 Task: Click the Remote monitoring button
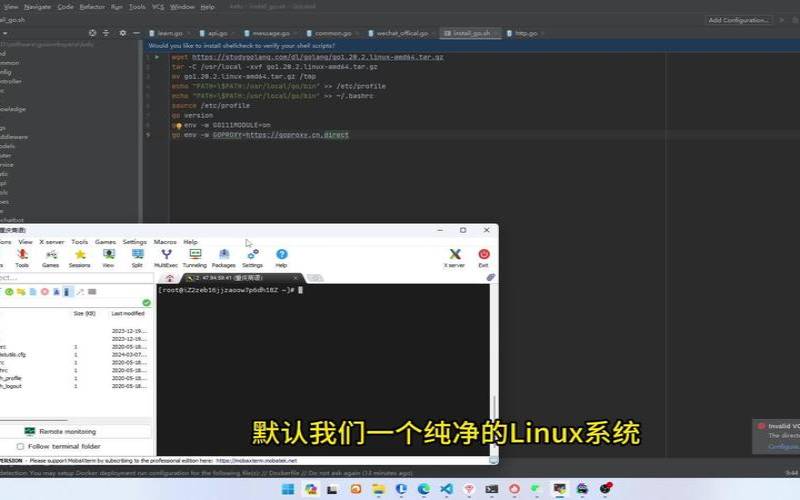pyautogui.click(x=61, y=432)
